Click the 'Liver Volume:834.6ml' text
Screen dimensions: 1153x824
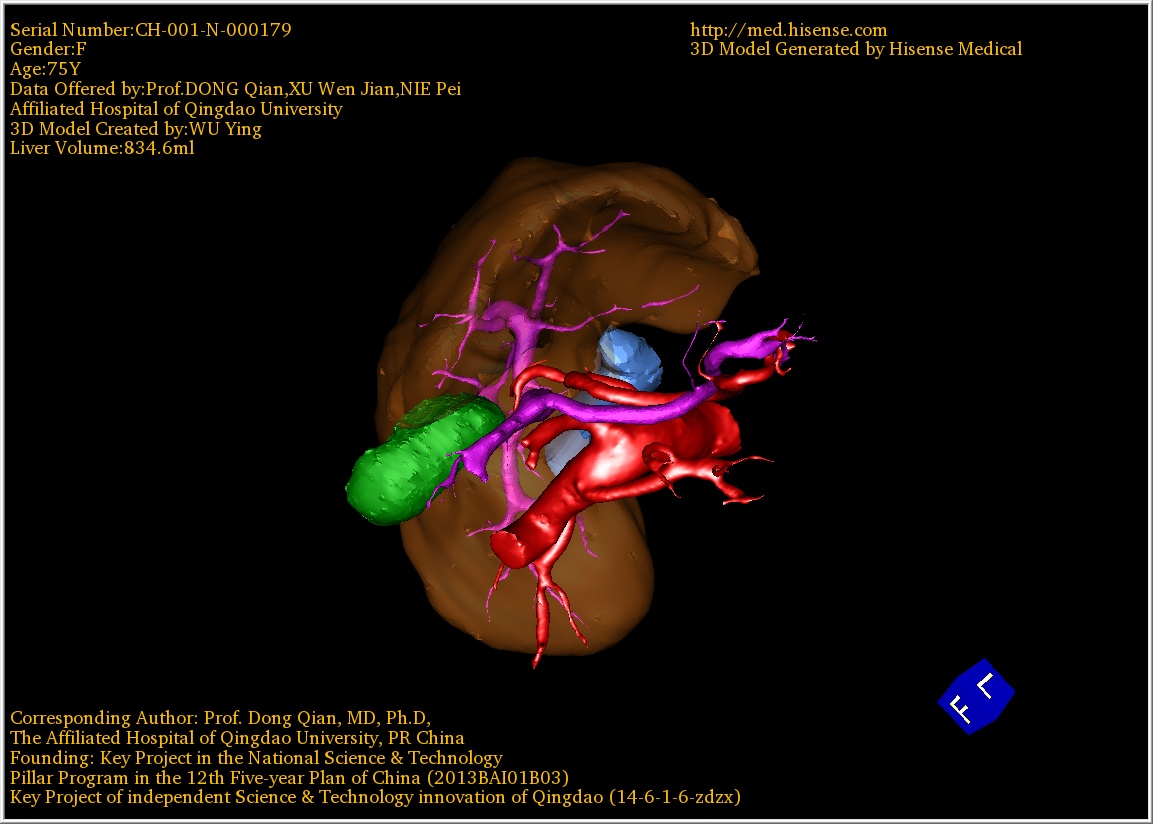pos(102,148)
